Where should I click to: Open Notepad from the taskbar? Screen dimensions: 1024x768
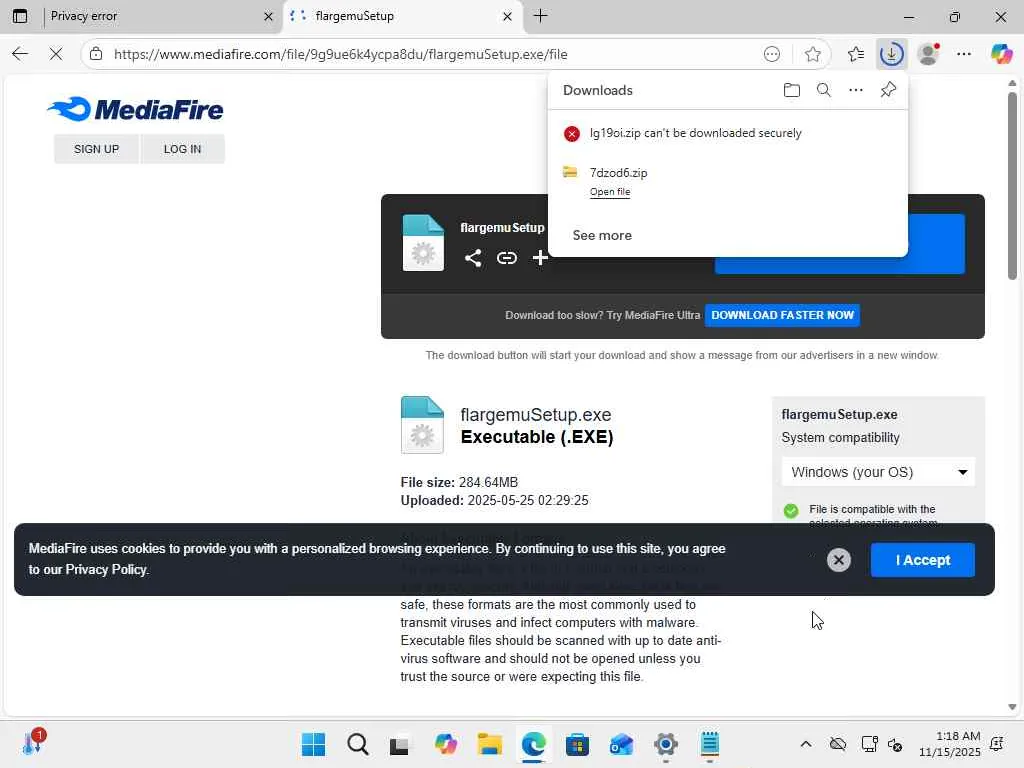(709, 744)
